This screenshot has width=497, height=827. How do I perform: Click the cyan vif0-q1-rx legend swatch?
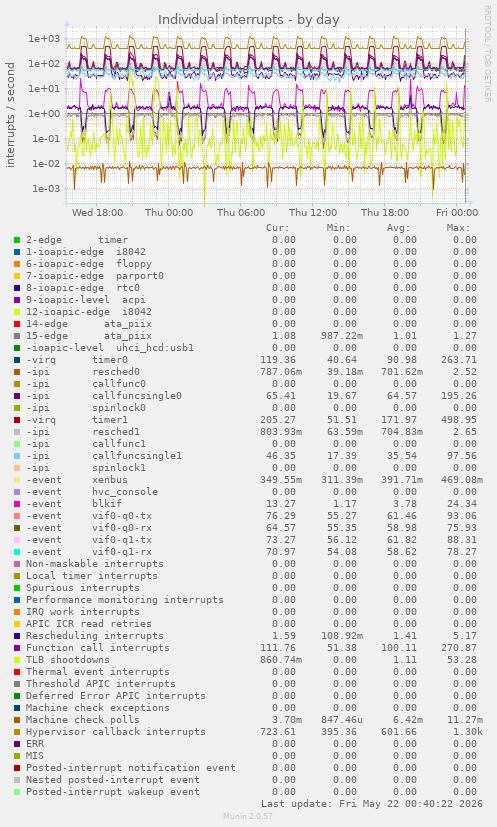point(17,552)
